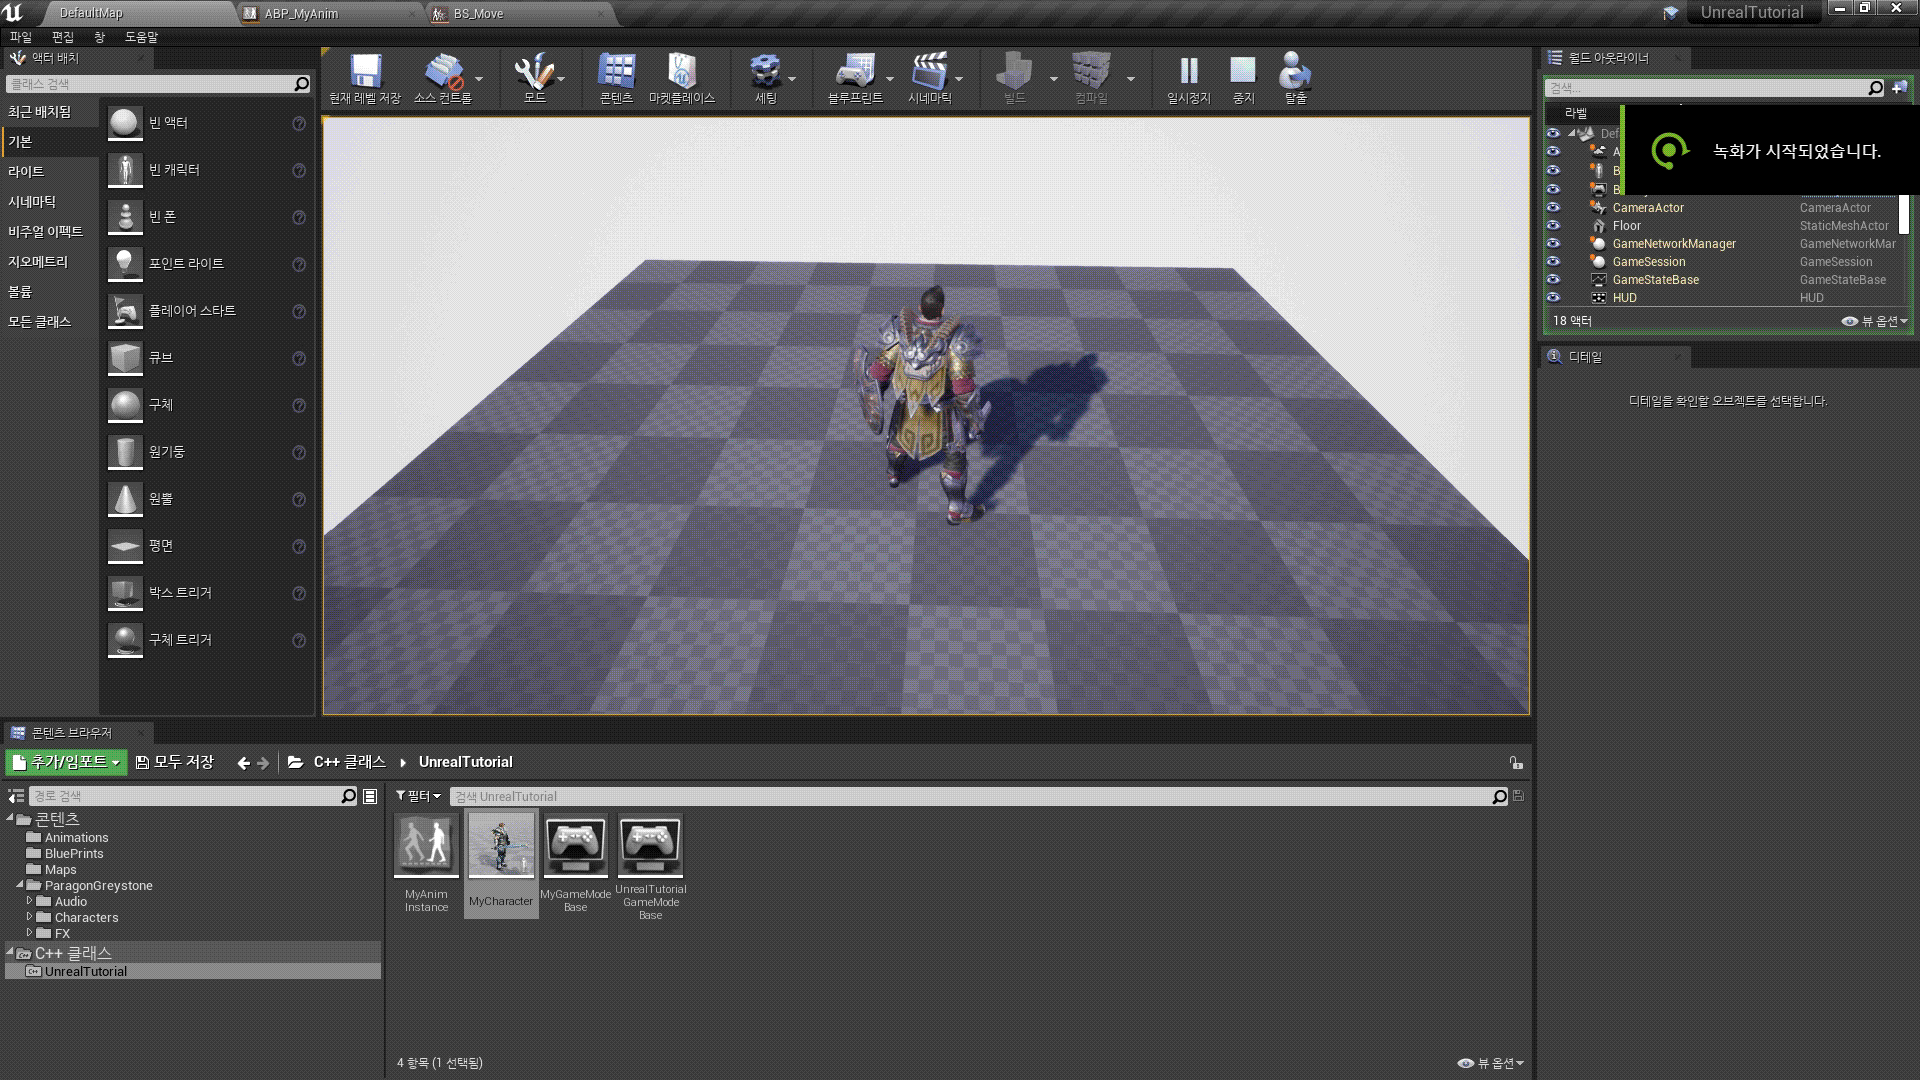The width and height of the screenshot is (1920, 1080).
Task: Toggle visibility of GameStateBase
Action: (1553, 279)
